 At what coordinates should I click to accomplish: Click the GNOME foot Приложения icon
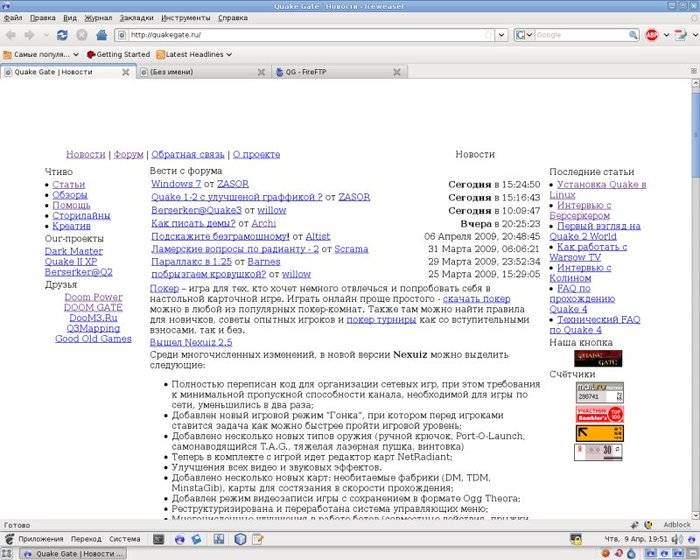9,539
